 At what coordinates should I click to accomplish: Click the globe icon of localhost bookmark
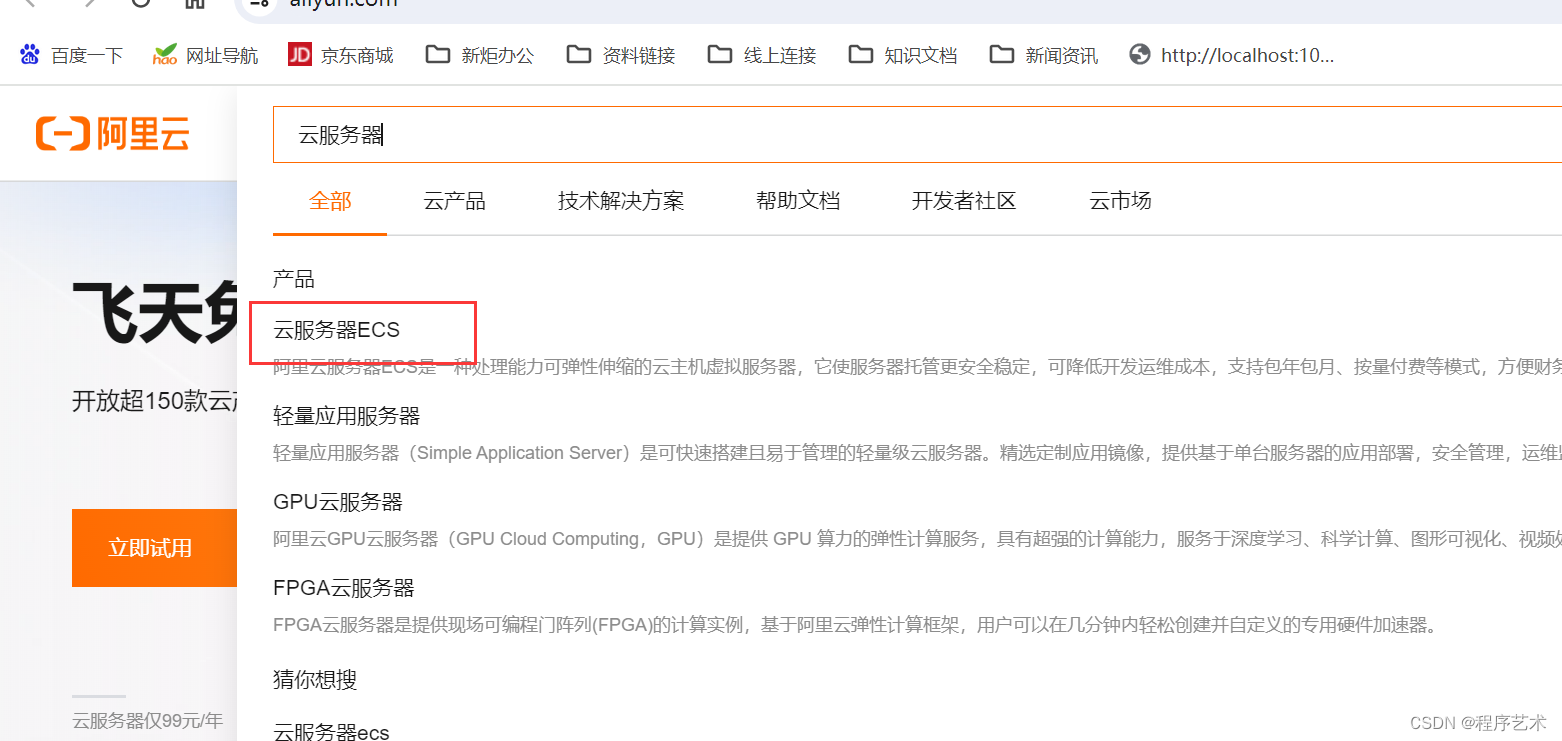click(x=1140, y=54)
